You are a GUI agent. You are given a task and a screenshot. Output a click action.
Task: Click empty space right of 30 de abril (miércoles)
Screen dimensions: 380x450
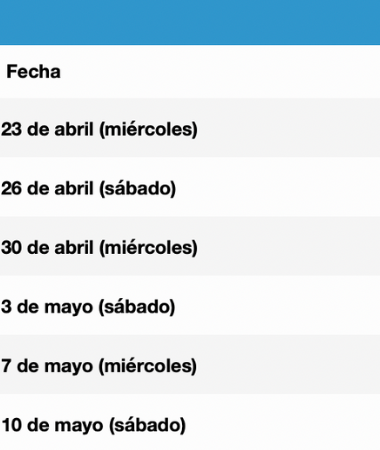click(288, 246)
